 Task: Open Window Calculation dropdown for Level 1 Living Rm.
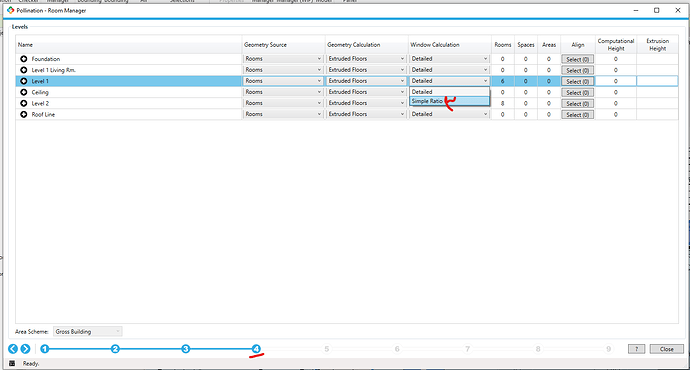449,70
